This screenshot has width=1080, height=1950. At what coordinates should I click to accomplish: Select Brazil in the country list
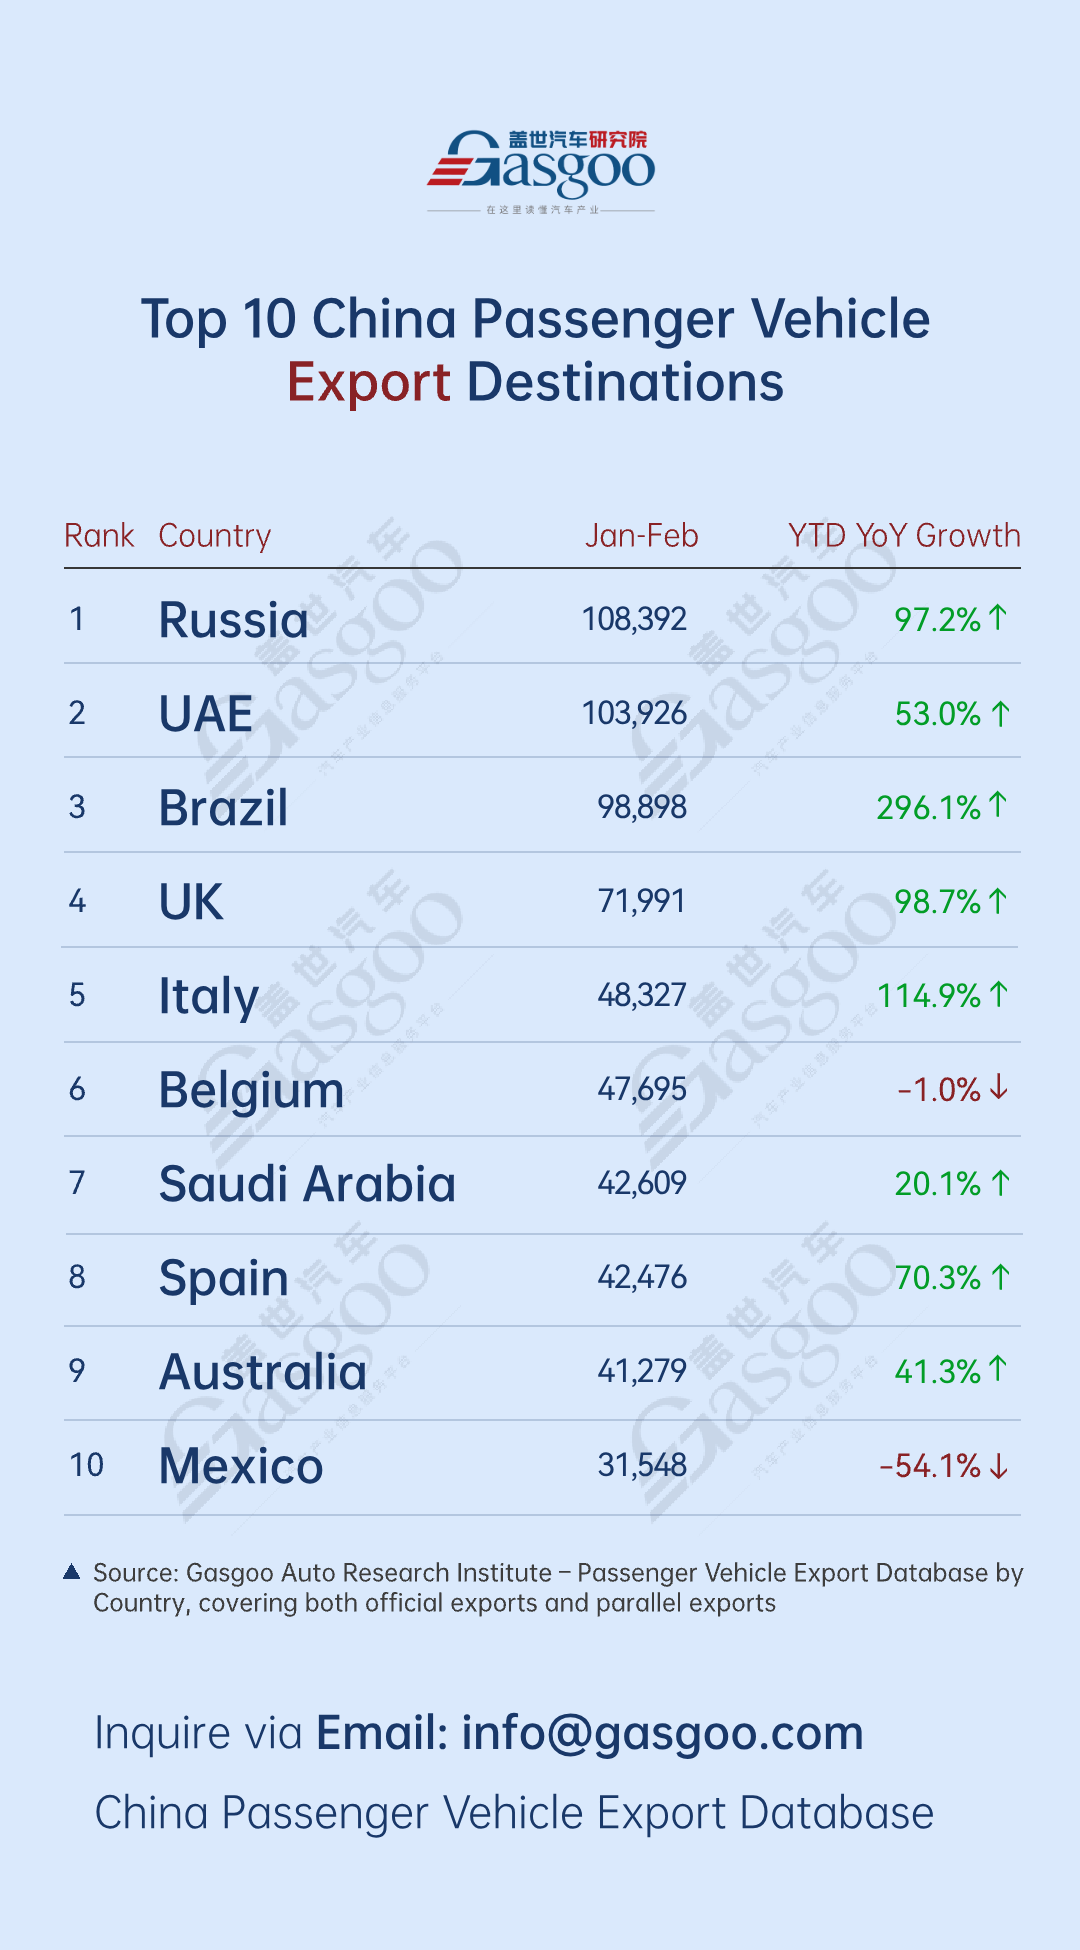pyautogui.click(x=224, y=808)
